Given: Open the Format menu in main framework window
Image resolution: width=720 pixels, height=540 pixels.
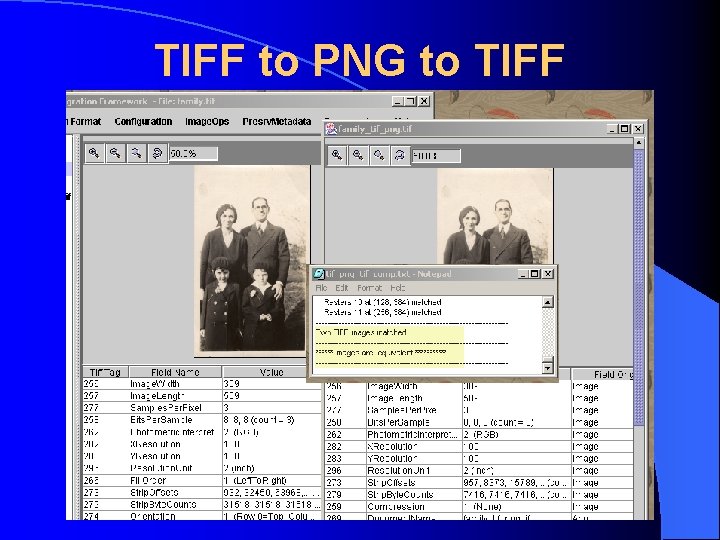Looking at the screenshot, I should click(85, 122).
